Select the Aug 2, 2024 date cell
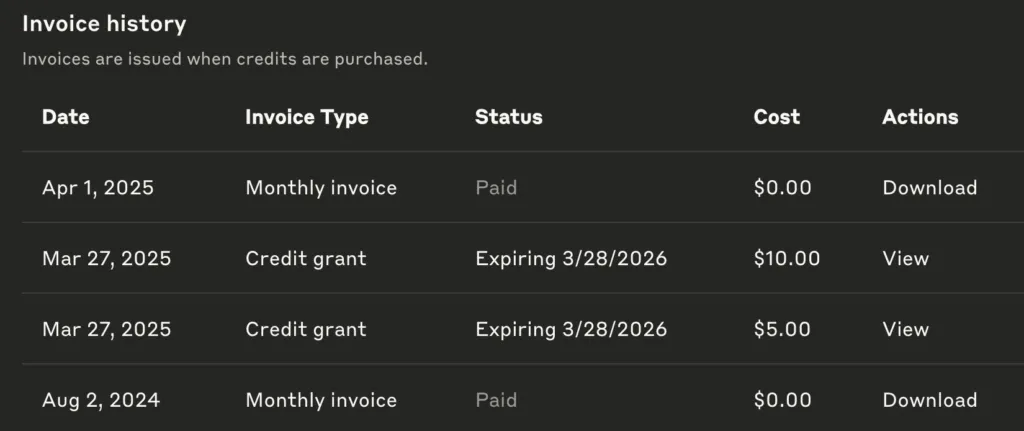 101,400
